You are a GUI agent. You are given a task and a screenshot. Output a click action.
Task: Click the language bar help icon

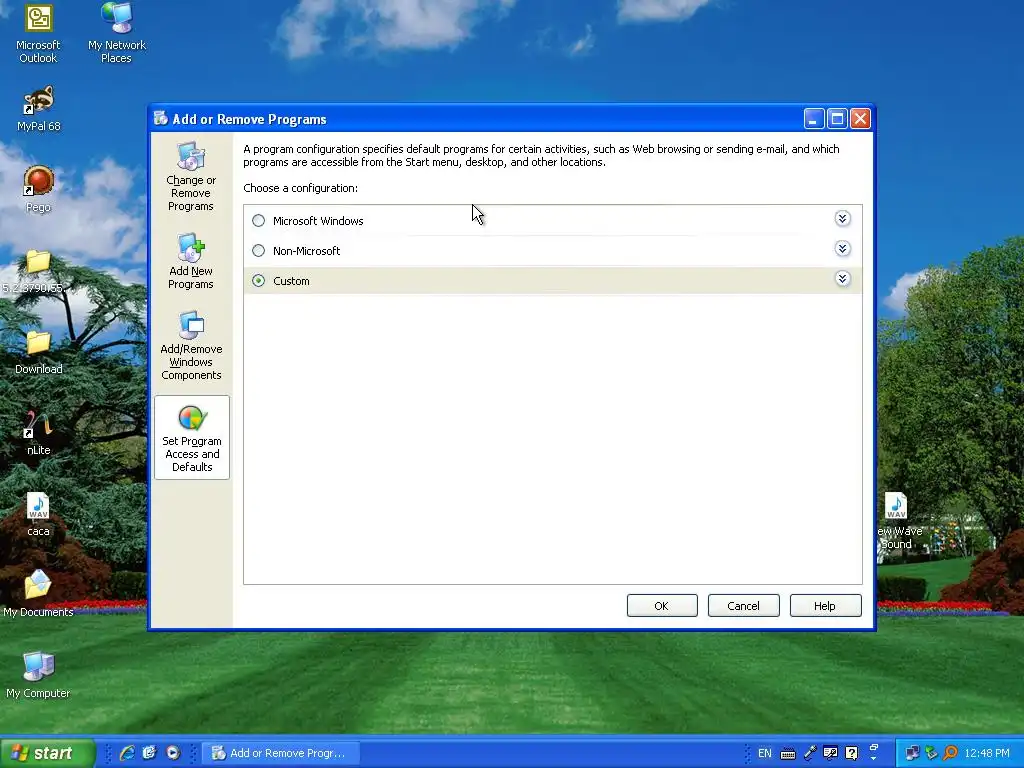[x=852, y=753]
